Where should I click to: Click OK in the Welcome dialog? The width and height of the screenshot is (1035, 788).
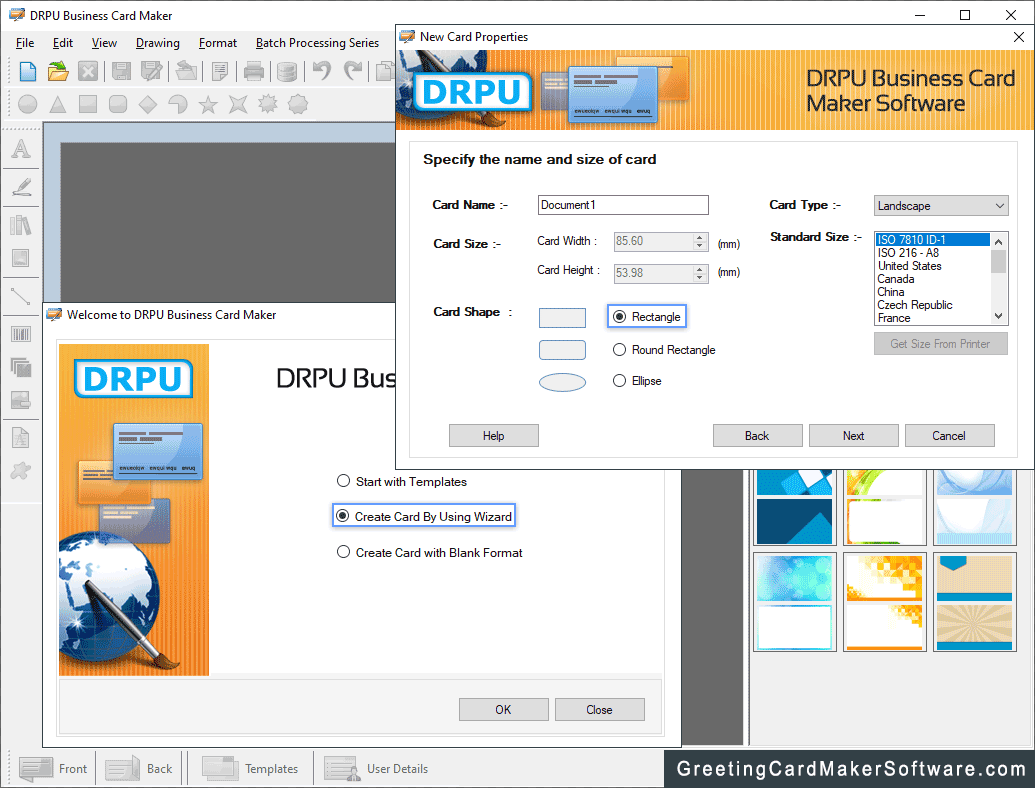coord(504,709)
